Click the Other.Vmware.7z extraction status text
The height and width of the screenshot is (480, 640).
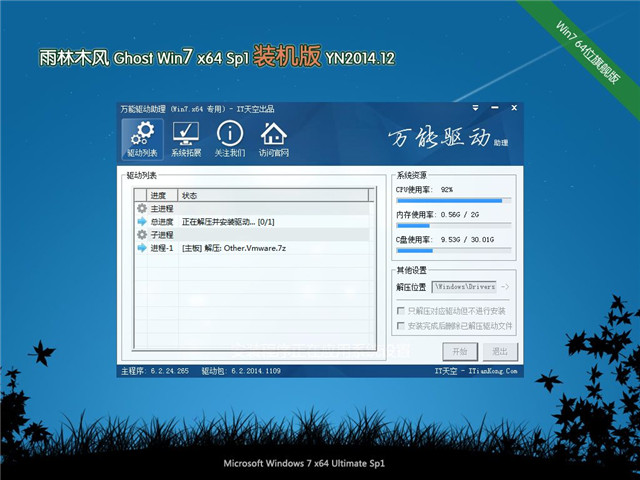(234, 248)
